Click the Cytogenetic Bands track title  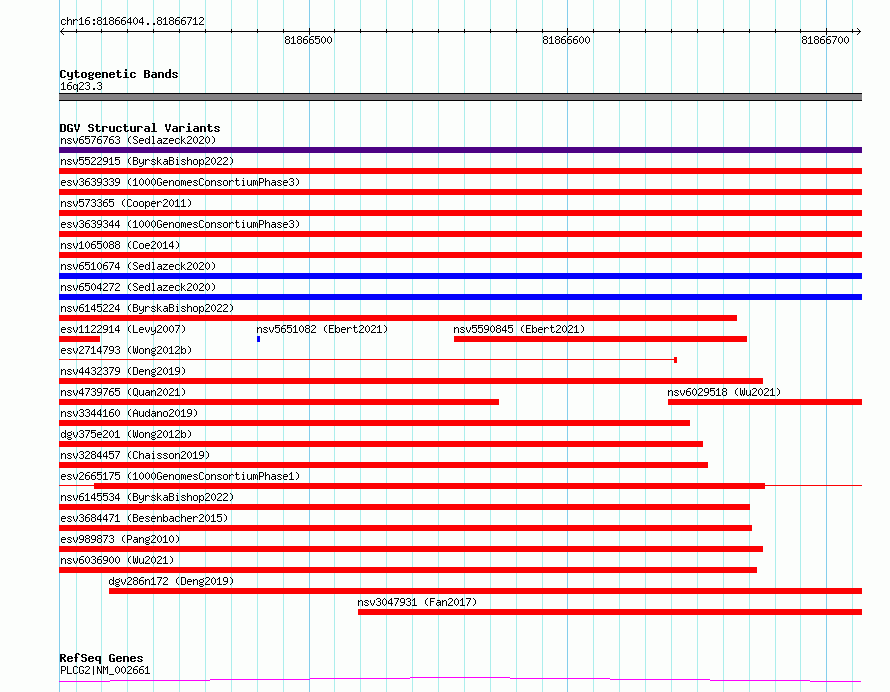119,74
